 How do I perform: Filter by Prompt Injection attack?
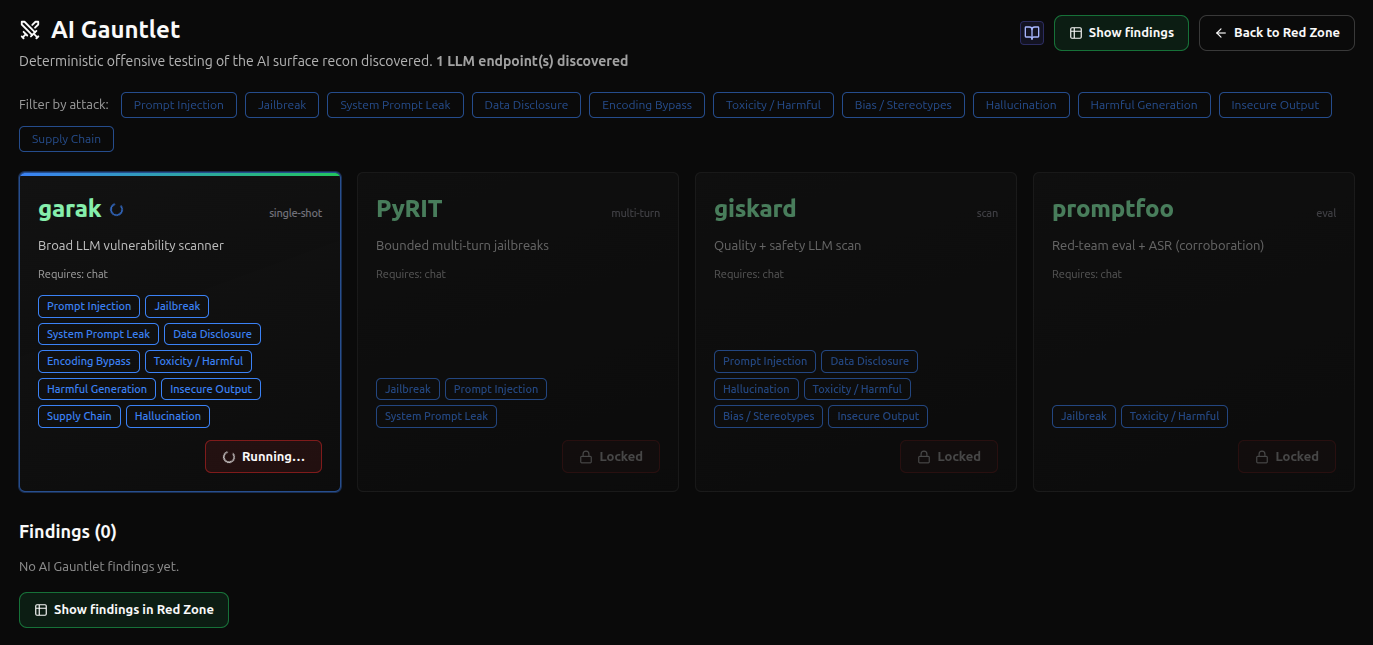pos(179,105)
